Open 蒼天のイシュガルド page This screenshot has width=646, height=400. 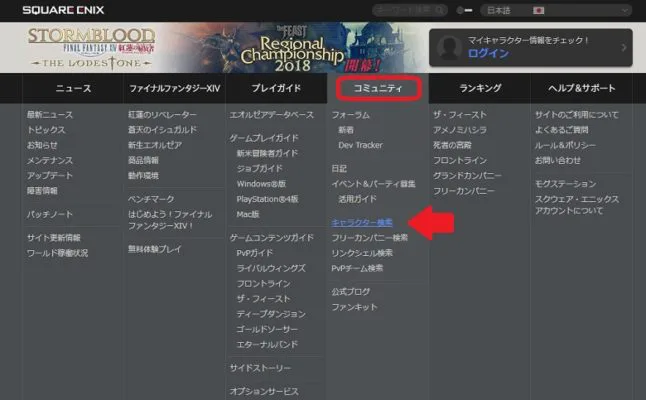coord(162,130)
